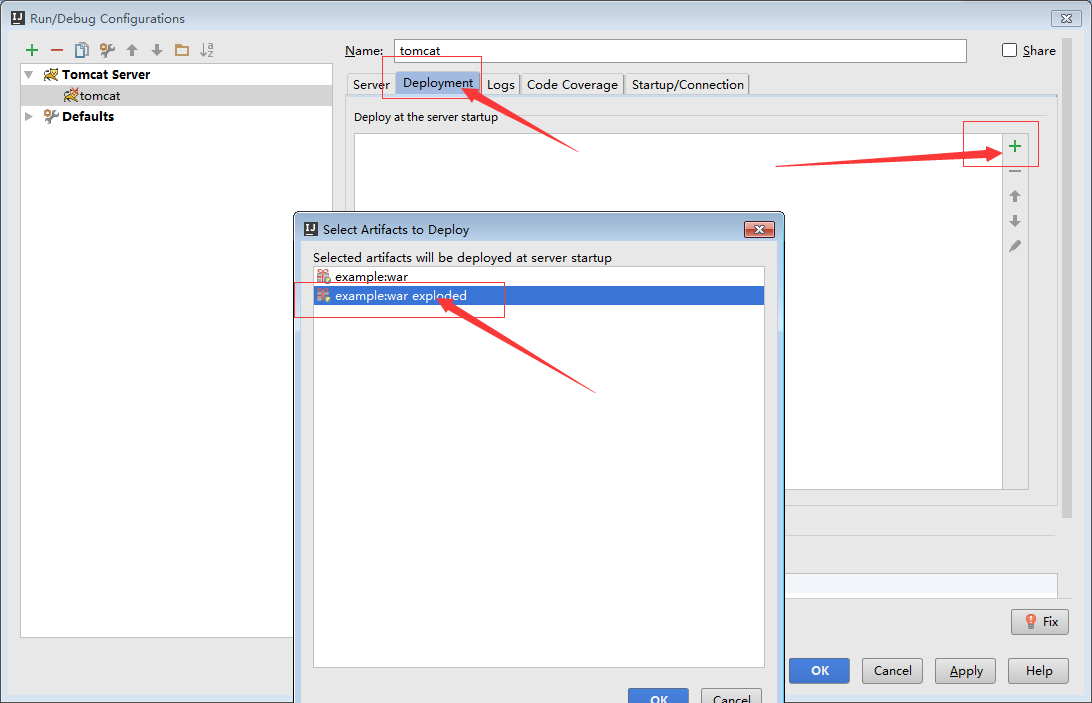Add artifact to deploy using green plus

[x=1015, y=146]
